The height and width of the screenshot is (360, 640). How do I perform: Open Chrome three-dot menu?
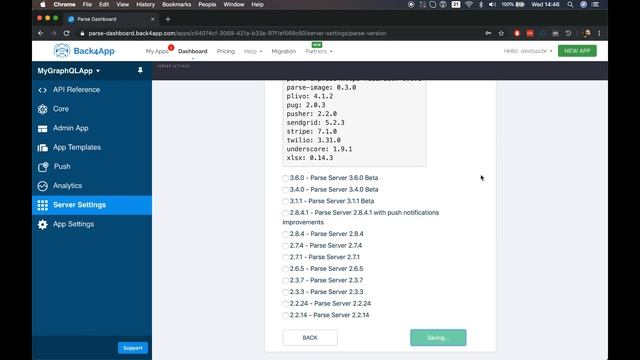599,33
